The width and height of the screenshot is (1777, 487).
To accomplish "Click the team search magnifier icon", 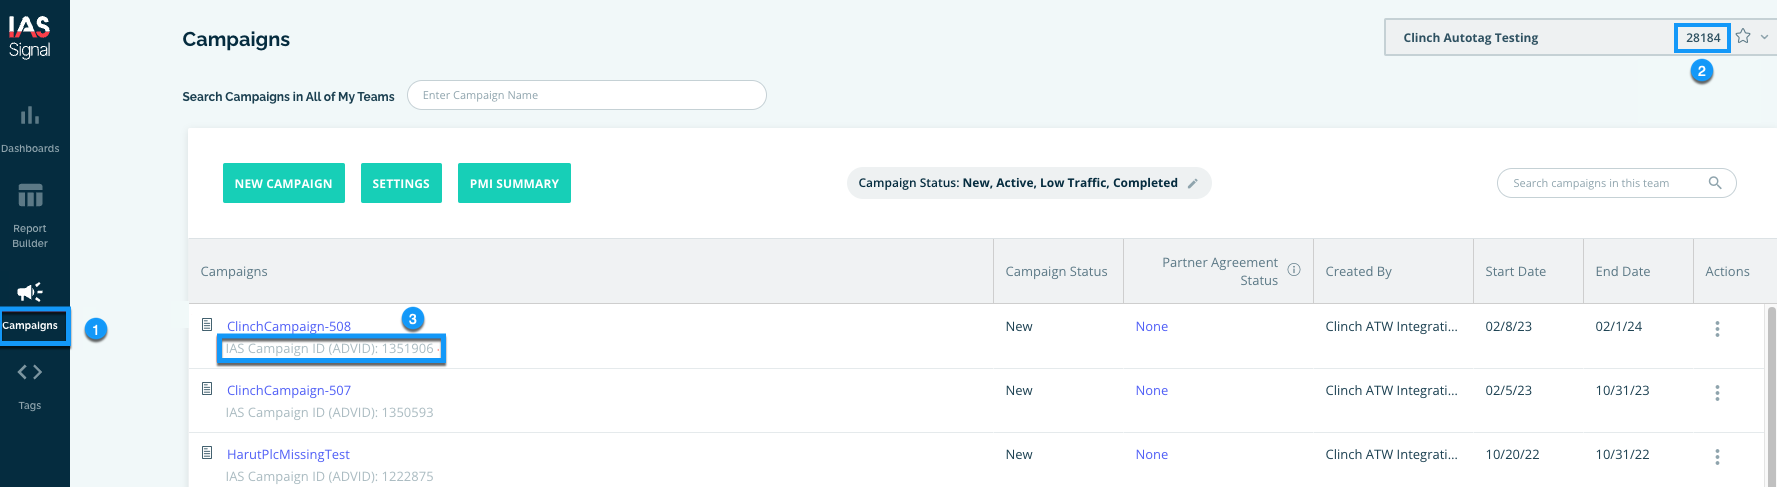I will coord(1715,183).
